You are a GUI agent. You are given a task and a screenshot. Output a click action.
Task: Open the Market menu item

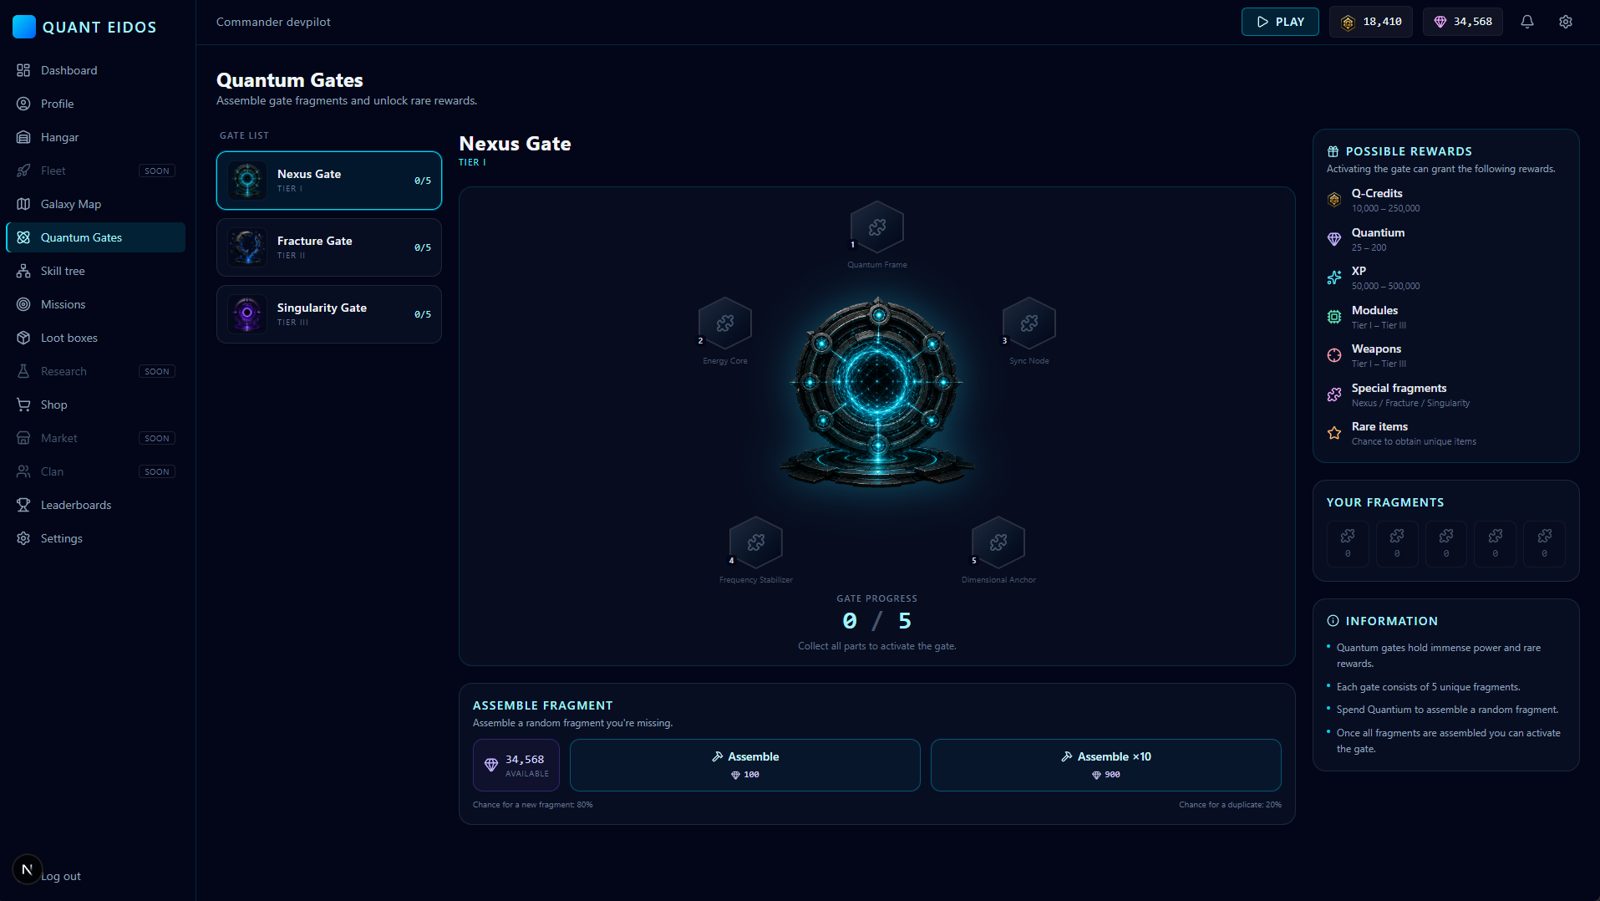96,438
